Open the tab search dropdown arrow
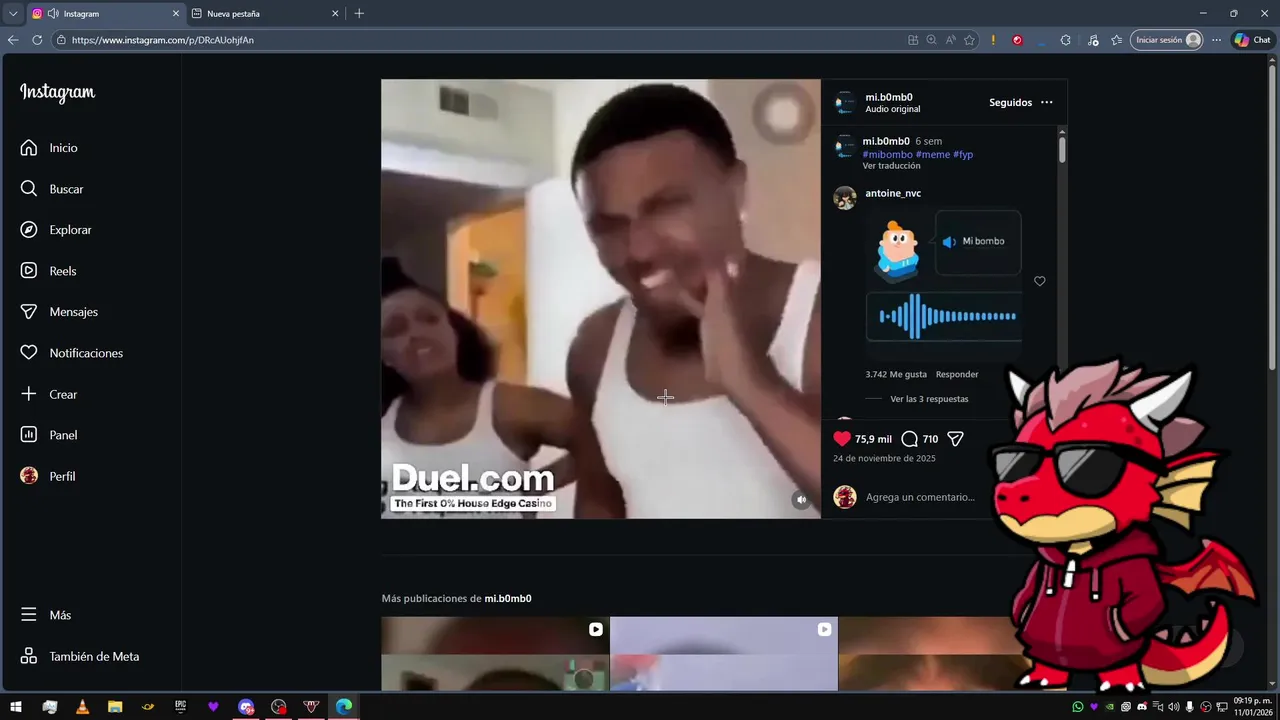The image size is (1280, 720). pos(12,13)
